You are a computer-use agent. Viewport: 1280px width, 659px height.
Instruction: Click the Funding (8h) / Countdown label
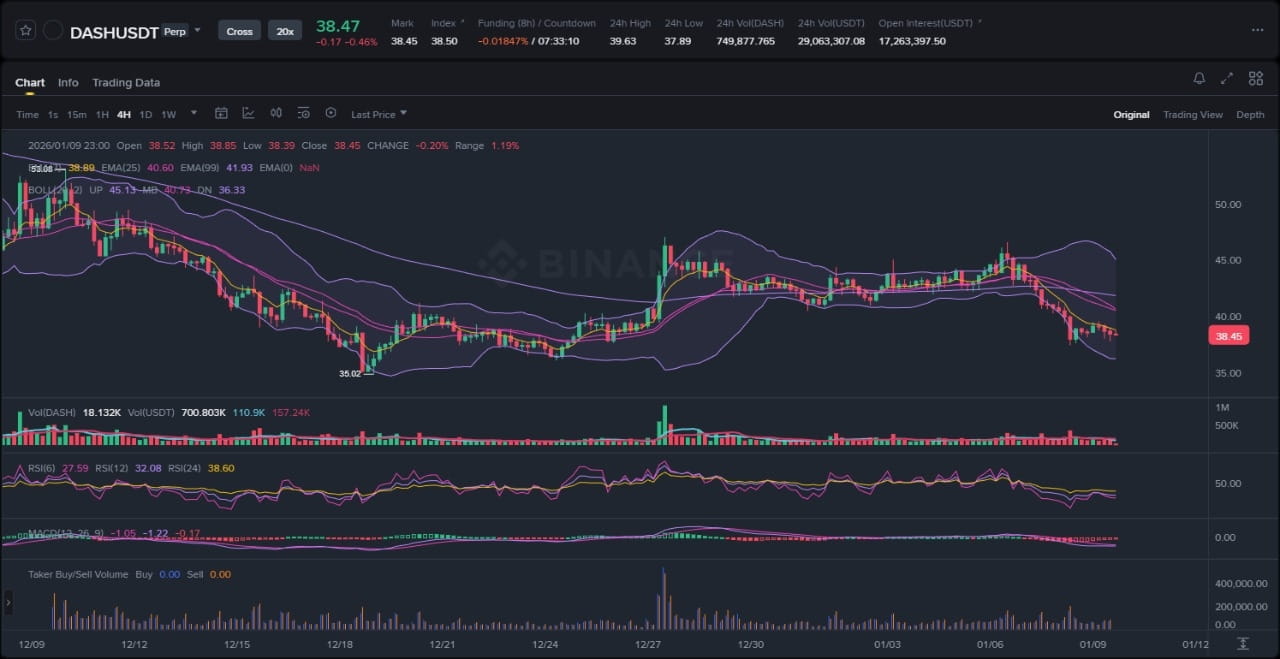[x=536, y=23]
